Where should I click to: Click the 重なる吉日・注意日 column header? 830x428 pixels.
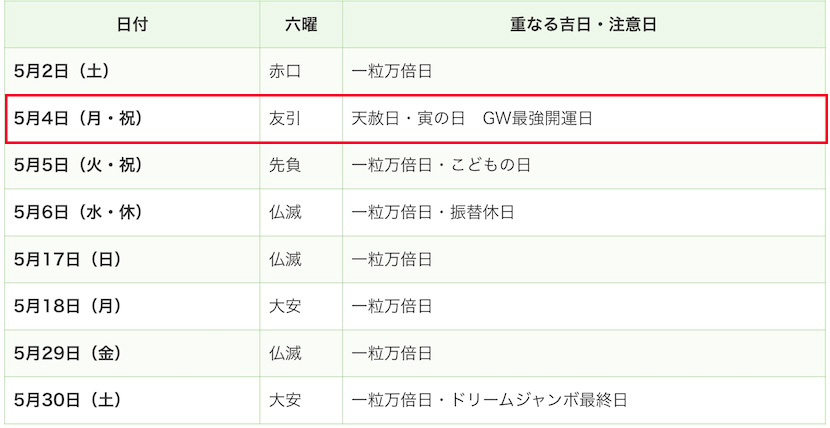[x=584, y=24]
